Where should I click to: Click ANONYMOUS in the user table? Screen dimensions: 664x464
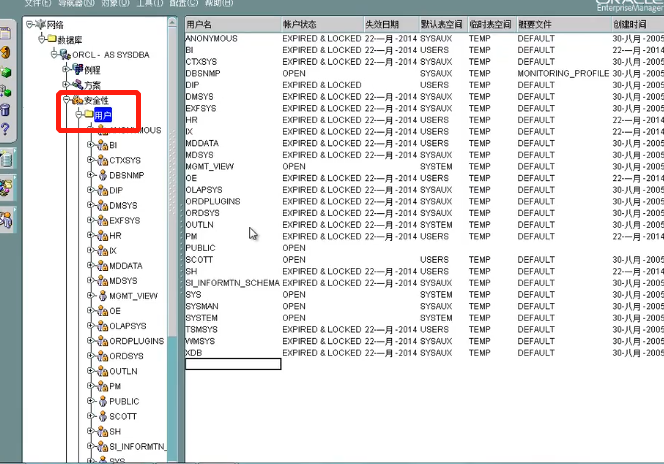[x=211, y=39]
